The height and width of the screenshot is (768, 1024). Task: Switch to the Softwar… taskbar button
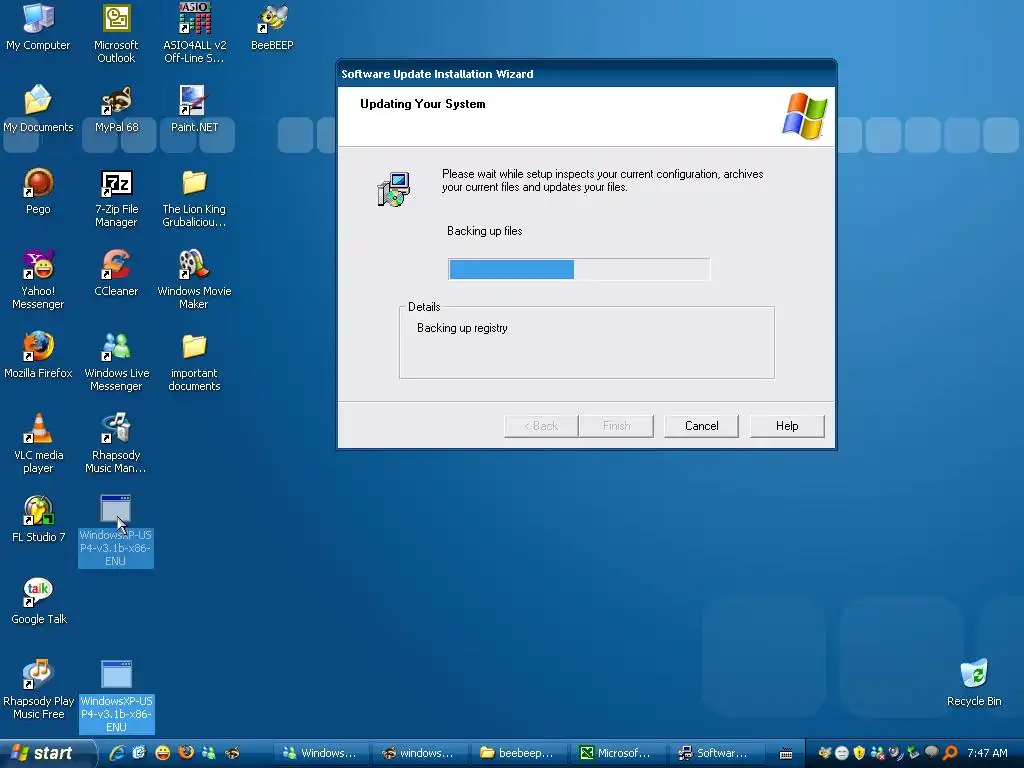coord(716,753)
